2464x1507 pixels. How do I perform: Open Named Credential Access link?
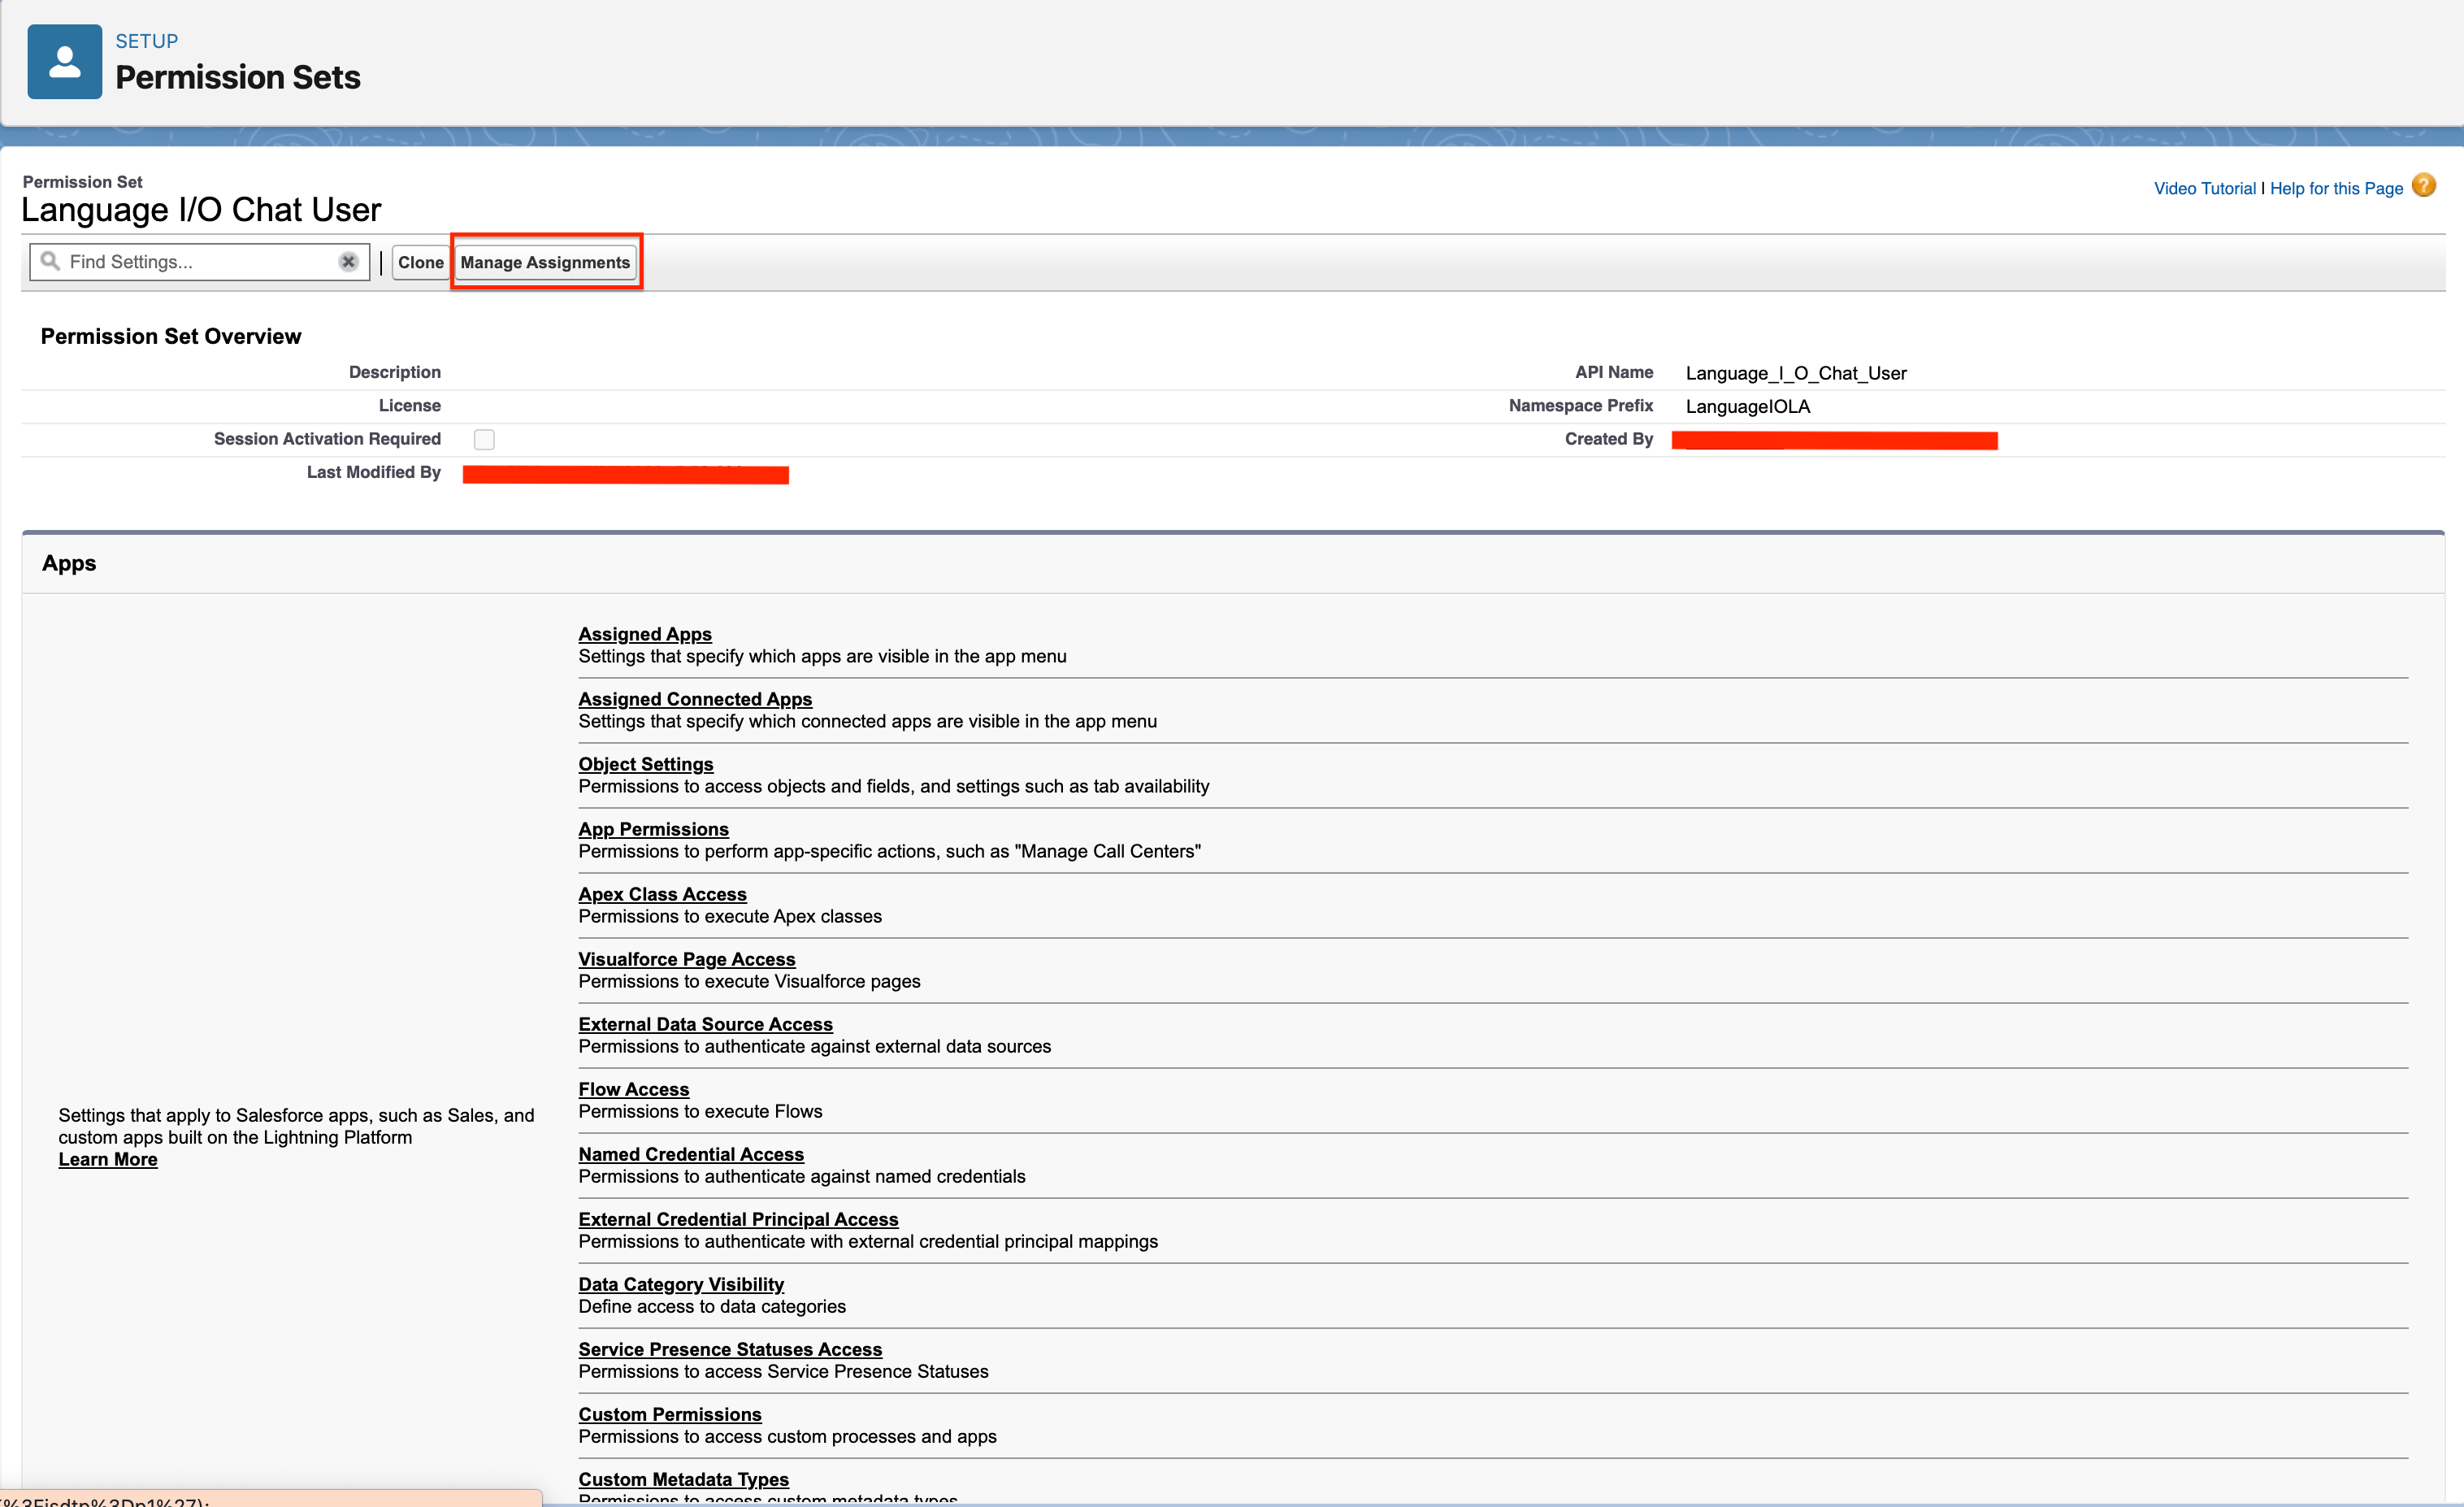click(x=691, y=1154)
